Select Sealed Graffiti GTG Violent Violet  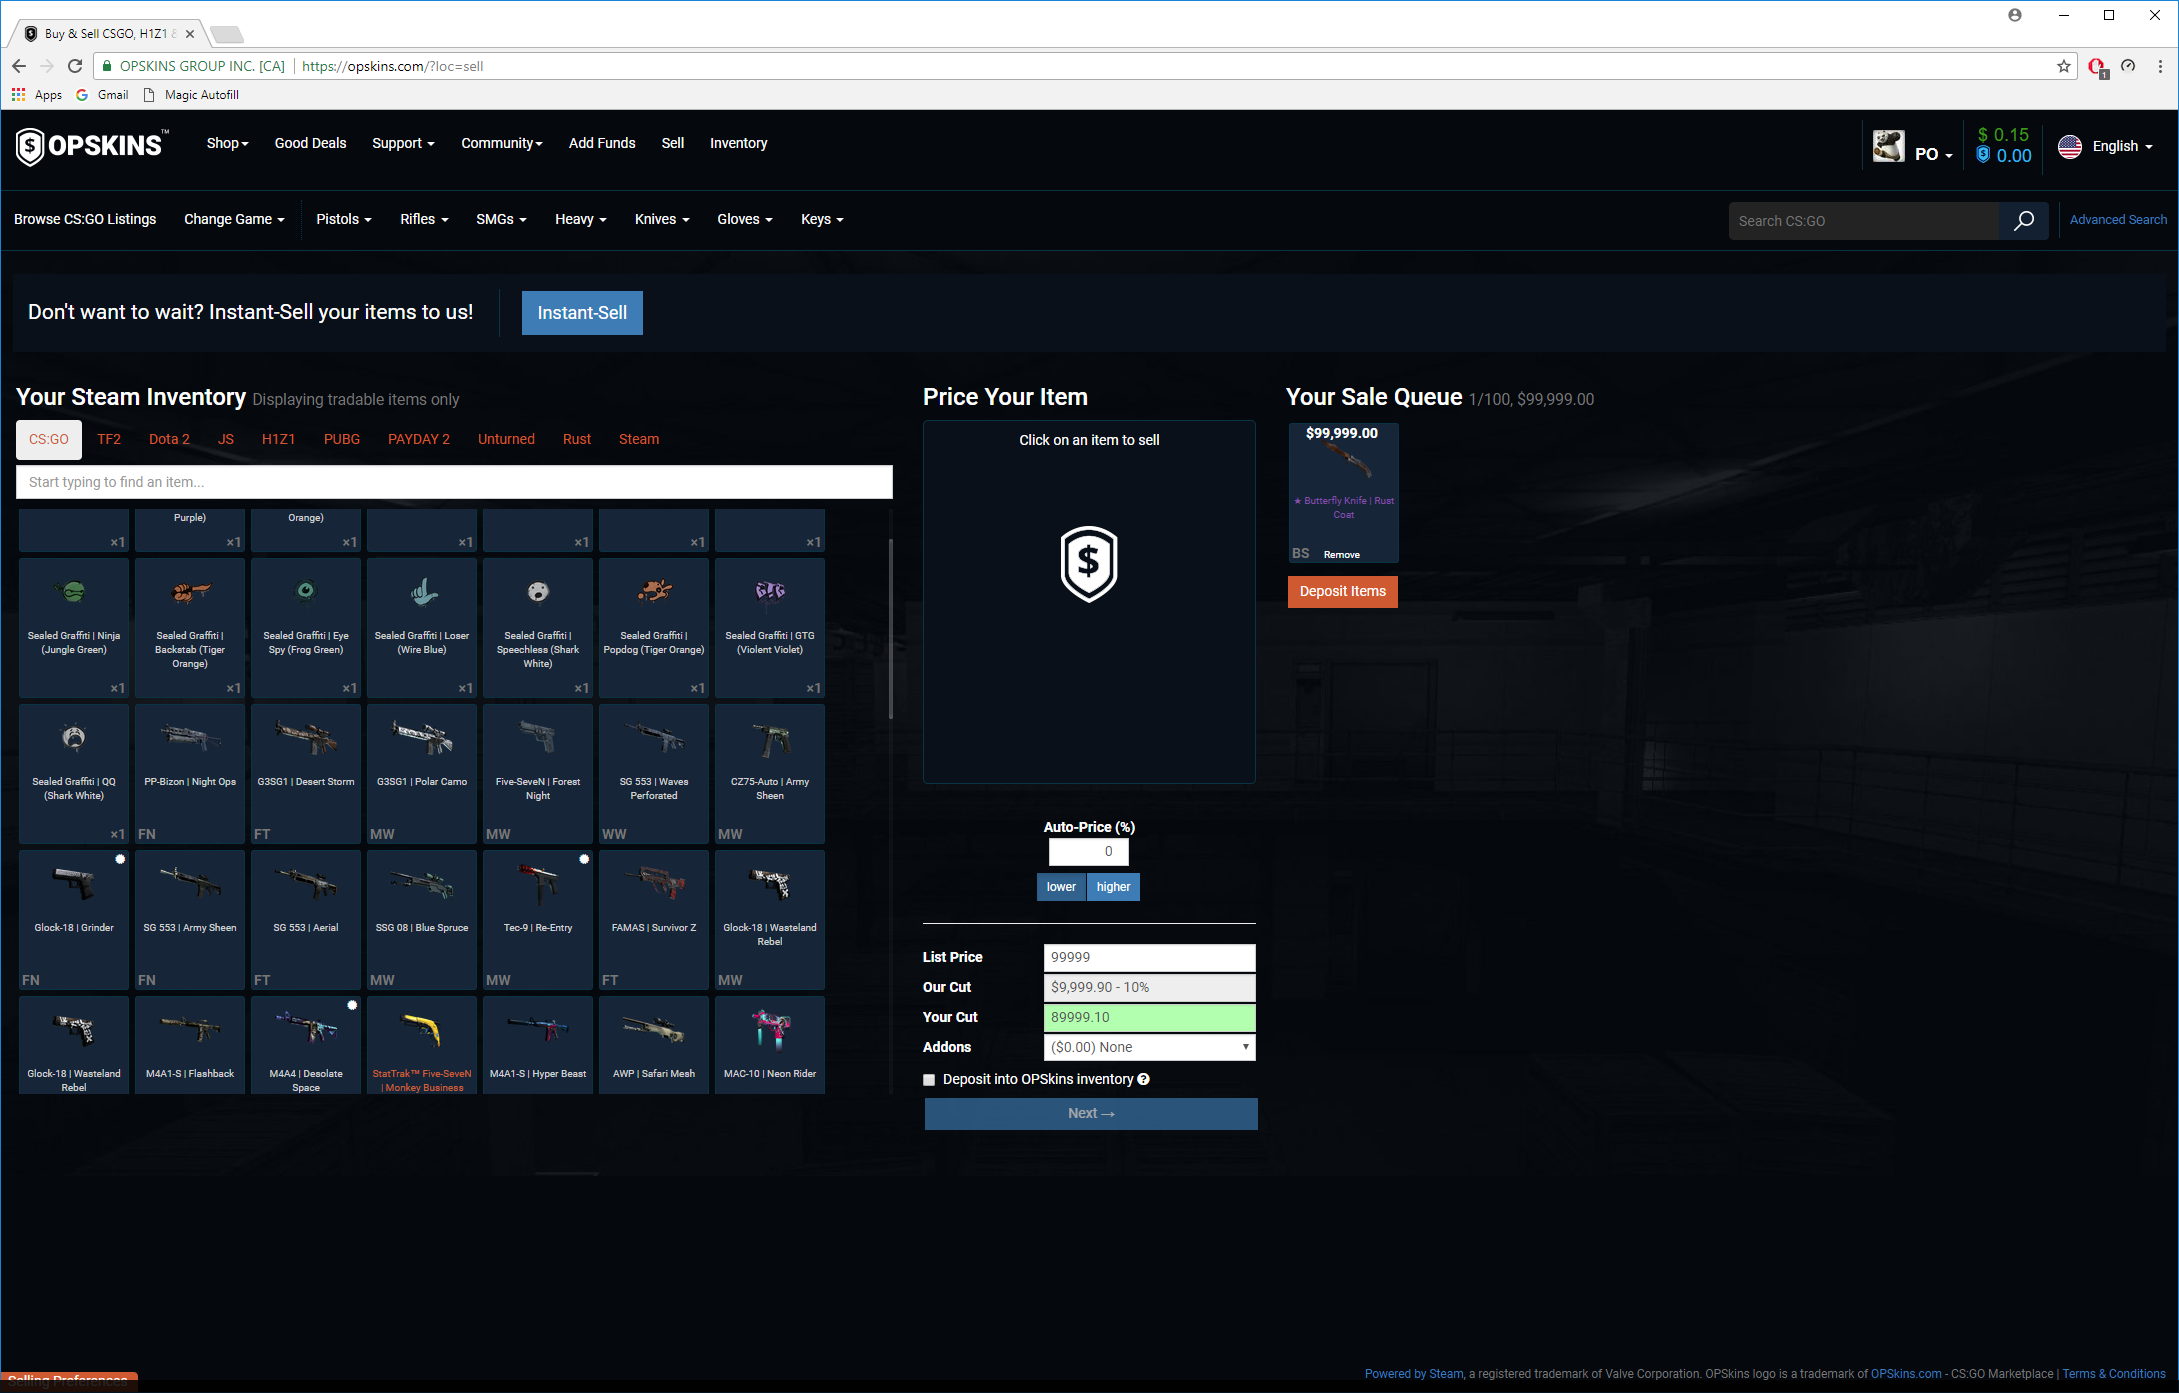point(770,627)
